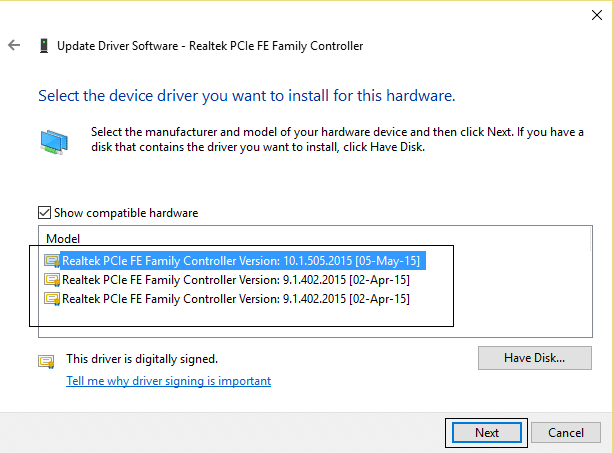
Task: Click the device icon beside Update Driver Software
Action: 43,46
